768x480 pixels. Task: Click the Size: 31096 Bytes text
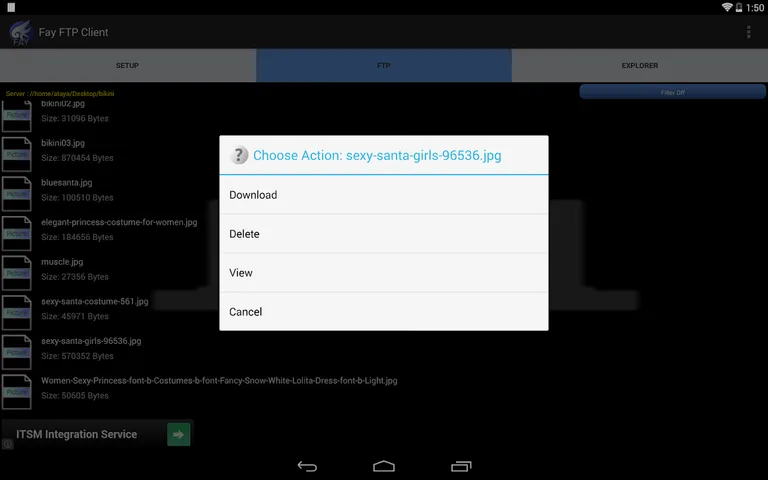tap(75, 119)
